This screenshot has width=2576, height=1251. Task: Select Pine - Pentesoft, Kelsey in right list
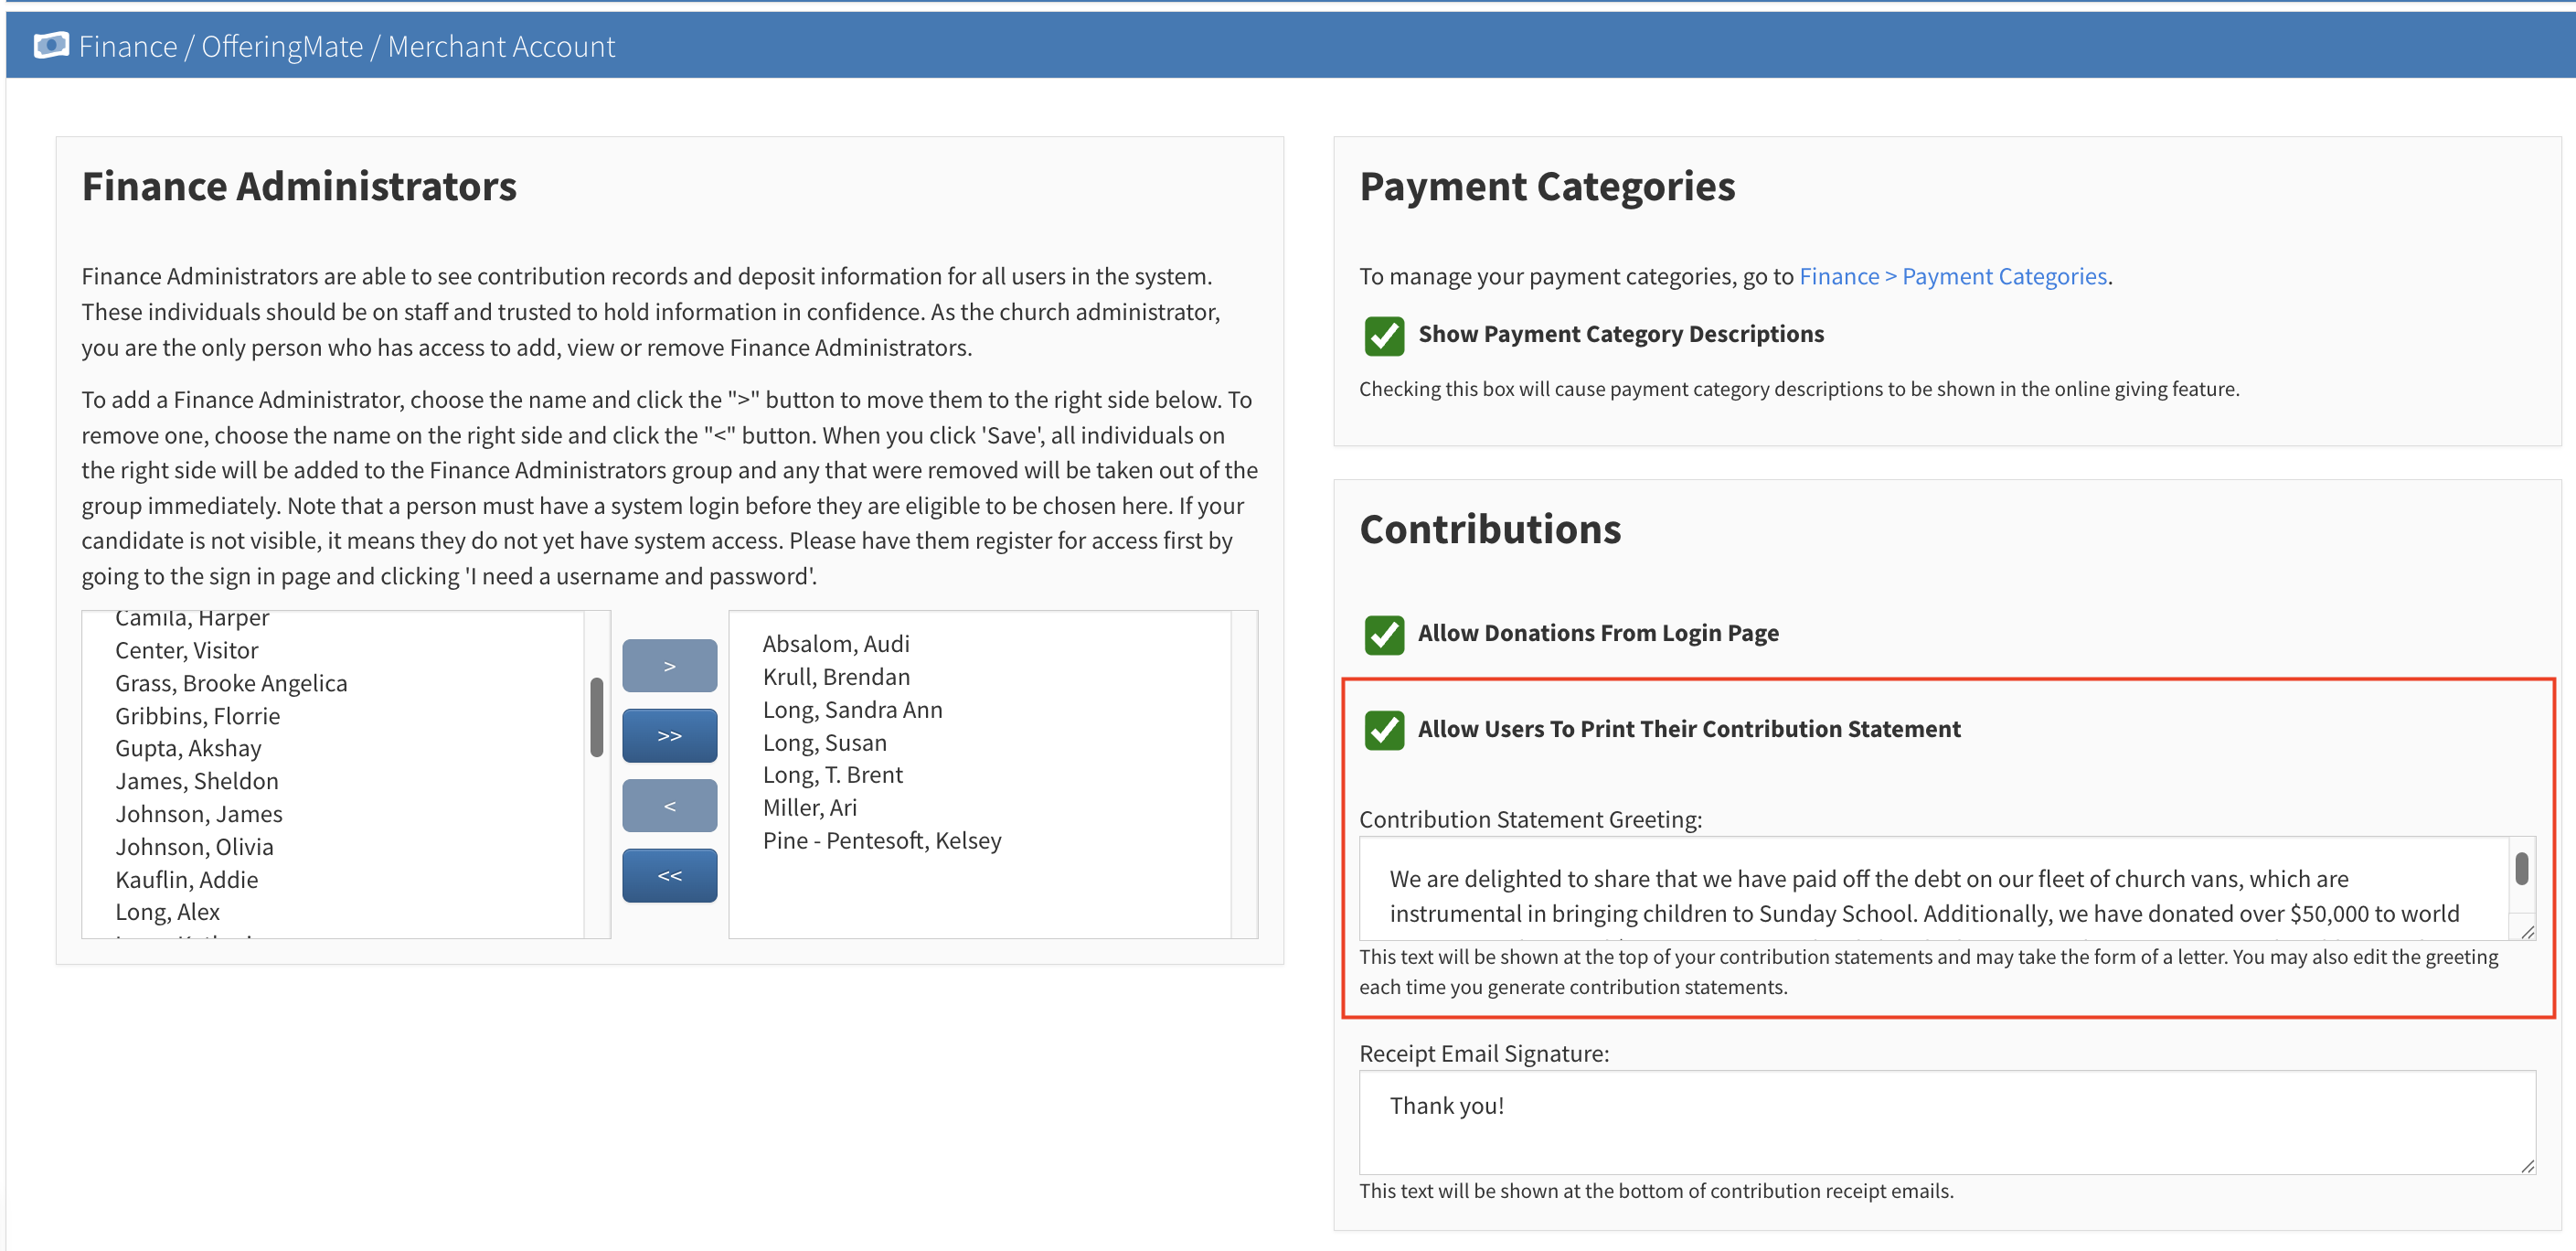click(x=881, y=841)
